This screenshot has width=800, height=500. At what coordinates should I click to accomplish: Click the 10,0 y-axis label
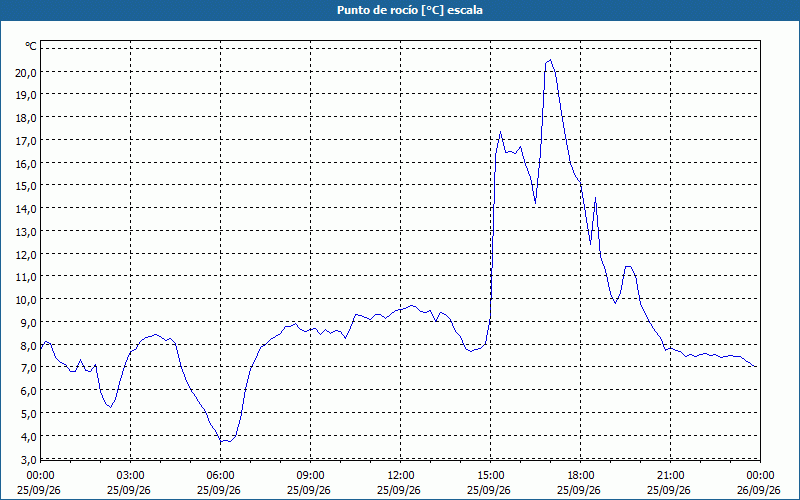pyautogui.click(x=26, y=299)
